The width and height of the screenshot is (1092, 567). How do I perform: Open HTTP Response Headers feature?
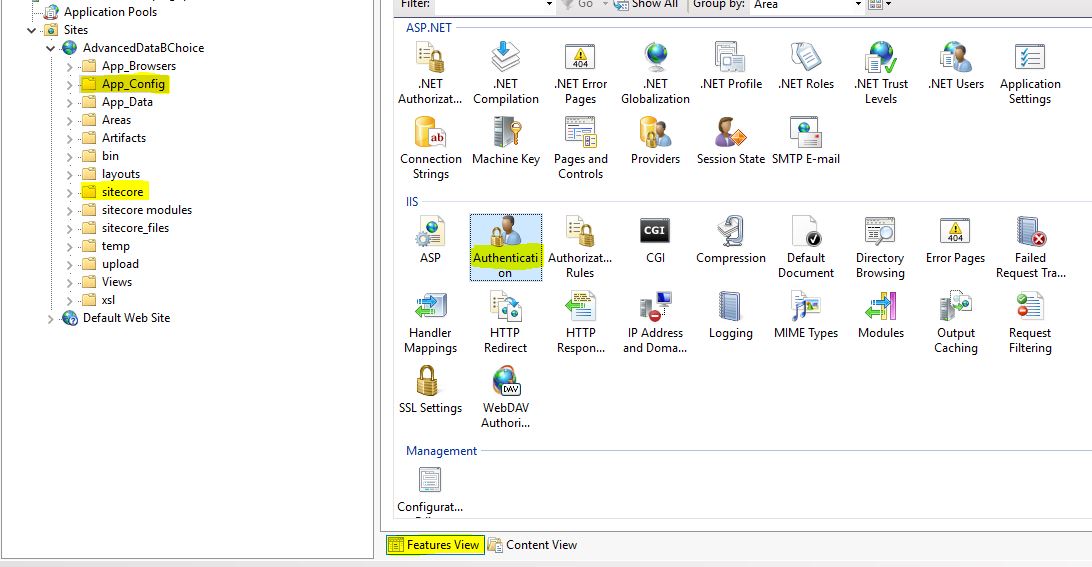point(580,323)
